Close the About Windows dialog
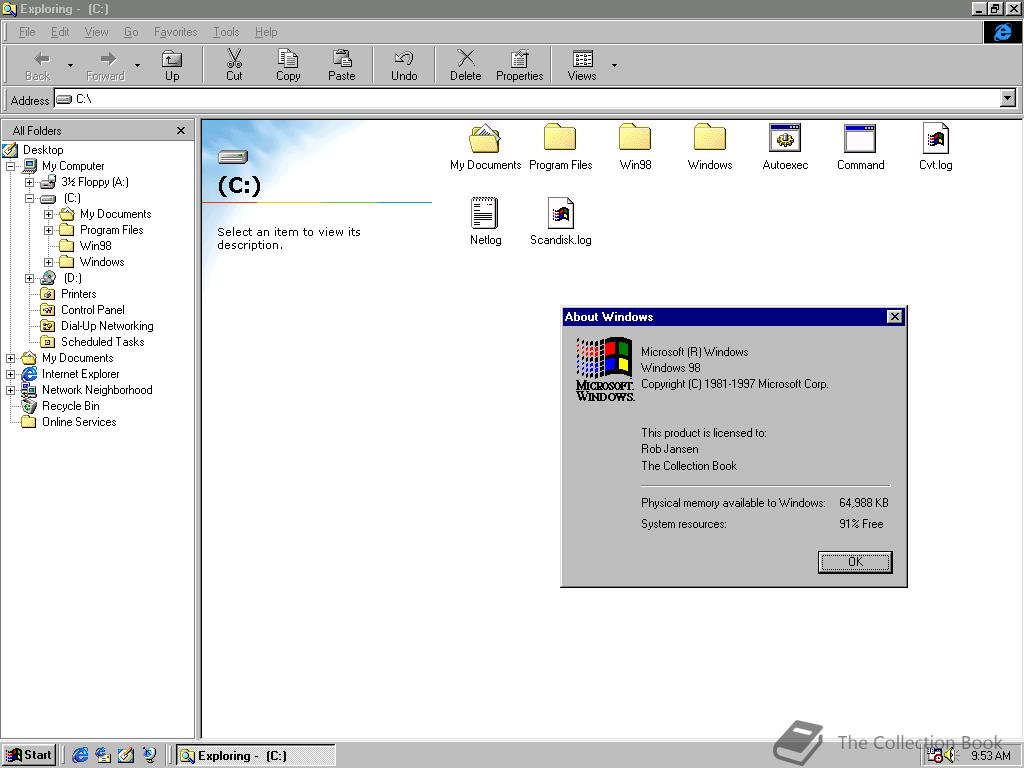The width and height of the screenshot is (1024, 768). click(x=895, y=317)
